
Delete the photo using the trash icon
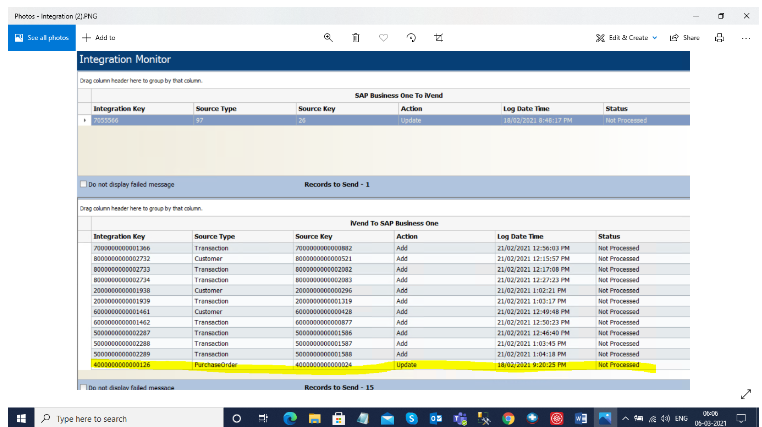pos(356,38)
